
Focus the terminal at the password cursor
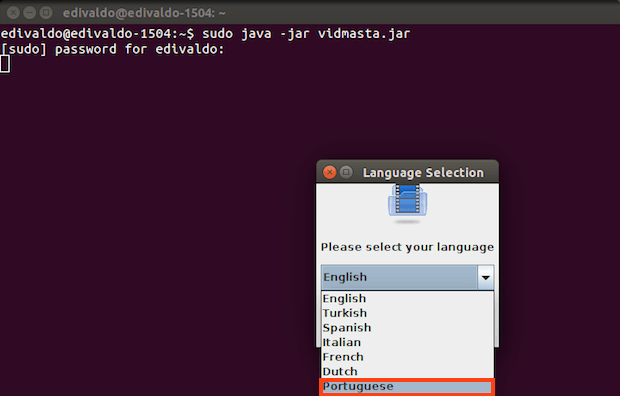click(5, 64)
